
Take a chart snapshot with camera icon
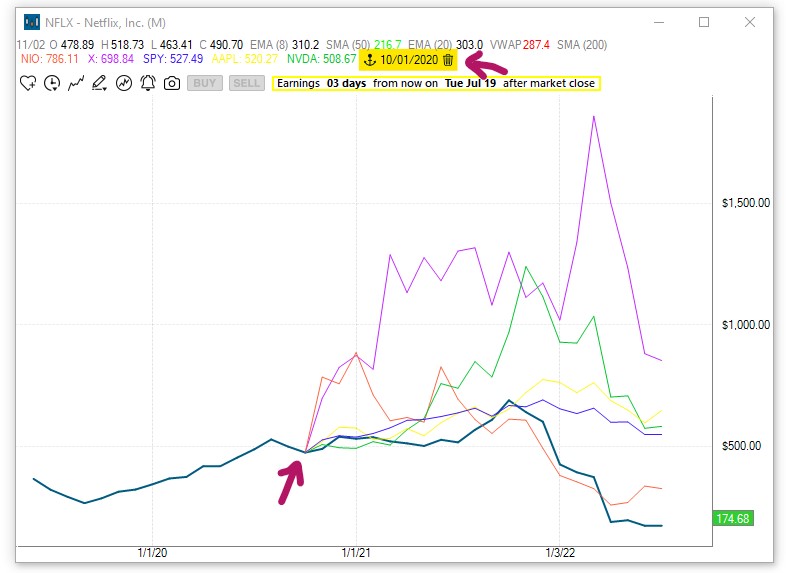pos(172,84)
